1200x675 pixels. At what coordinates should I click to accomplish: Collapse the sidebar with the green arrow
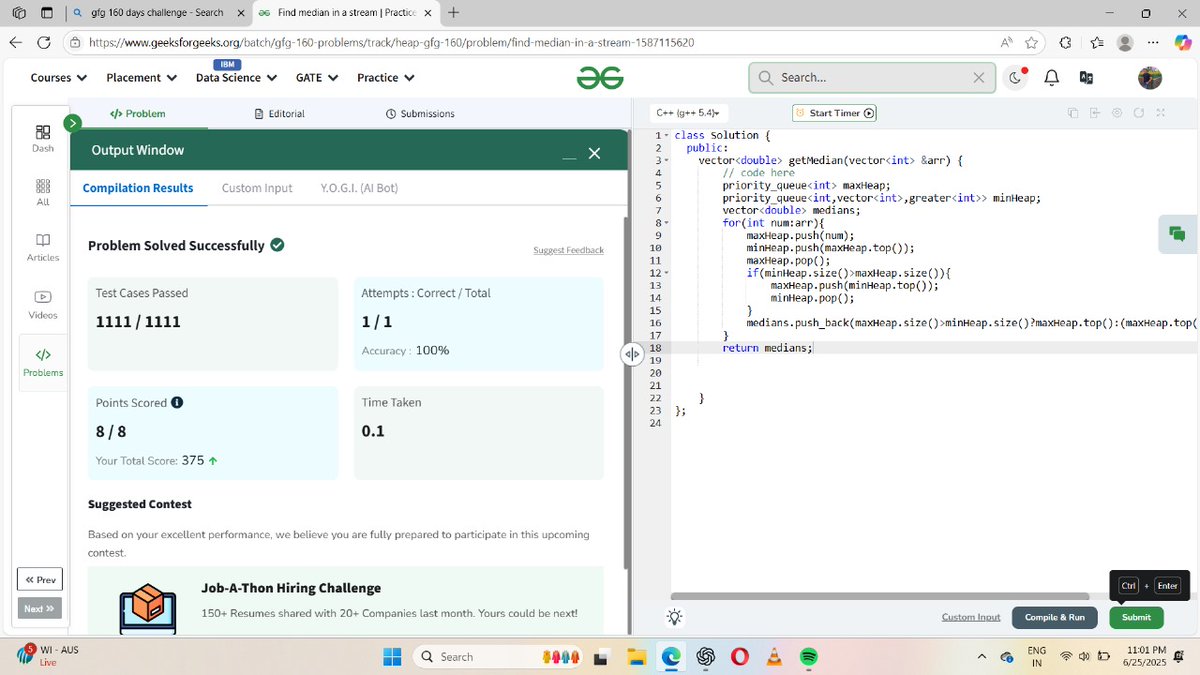(72, 123)
